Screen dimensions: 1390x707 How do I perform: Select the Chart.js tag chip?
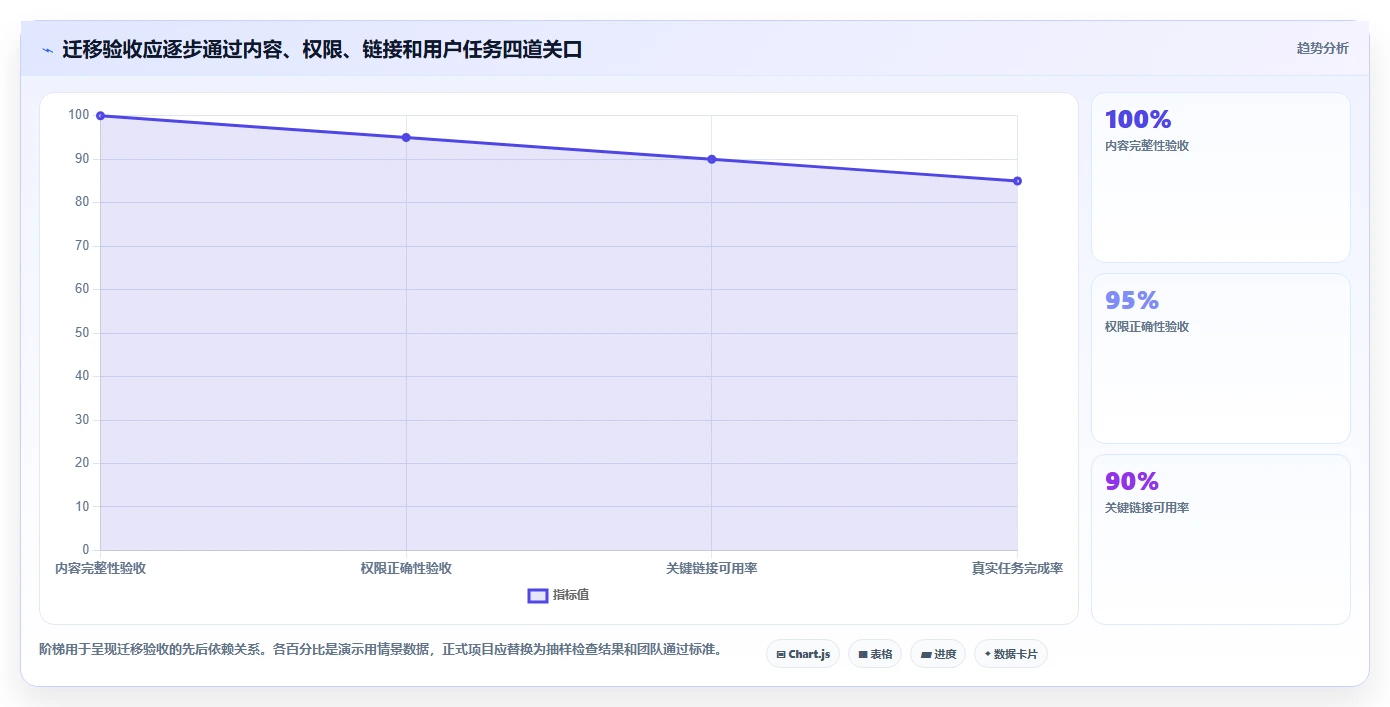pyautogui.click(x=803, y=654)
